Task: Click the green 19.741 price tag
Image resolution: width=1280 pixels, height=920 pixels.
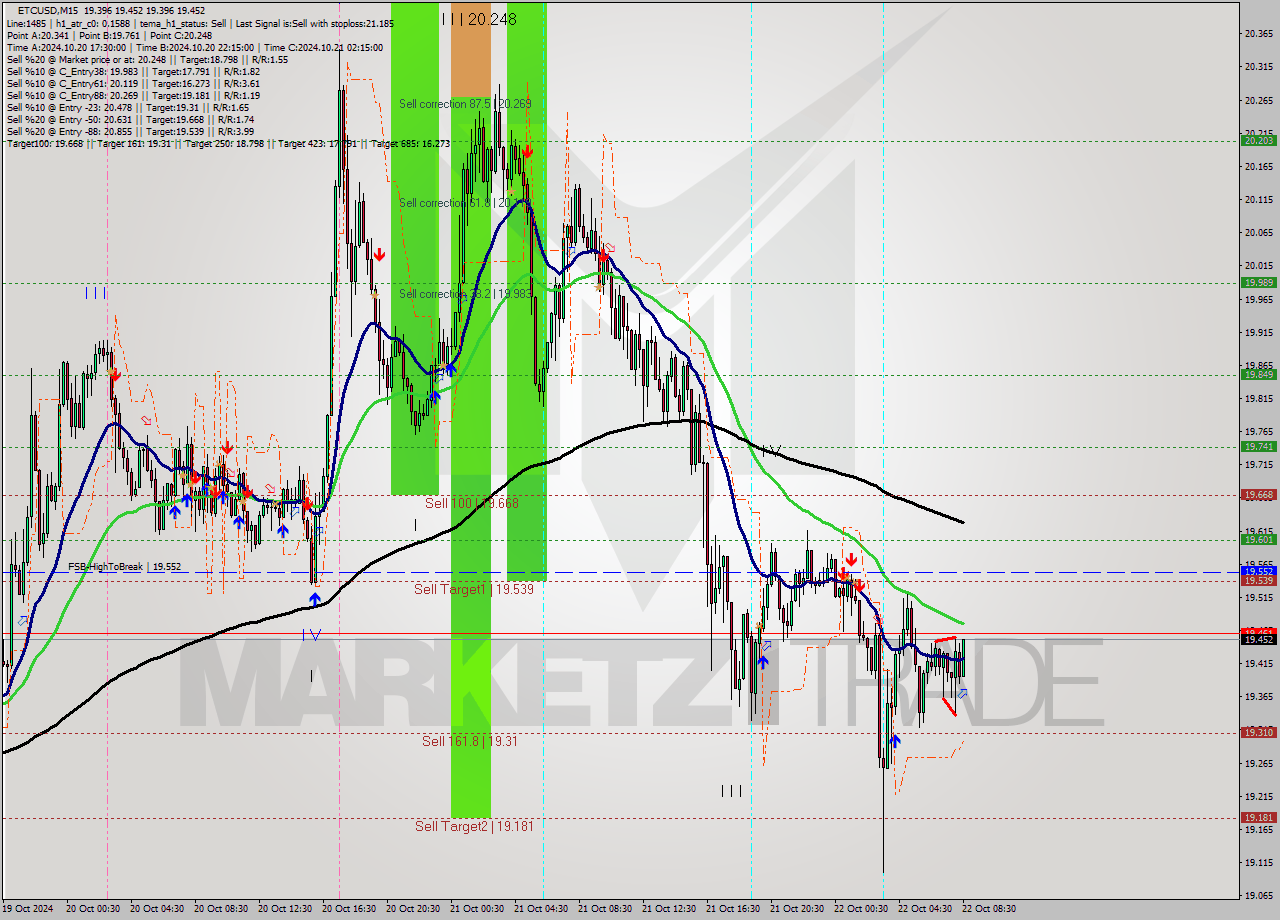Action: tap(1258, 446)
